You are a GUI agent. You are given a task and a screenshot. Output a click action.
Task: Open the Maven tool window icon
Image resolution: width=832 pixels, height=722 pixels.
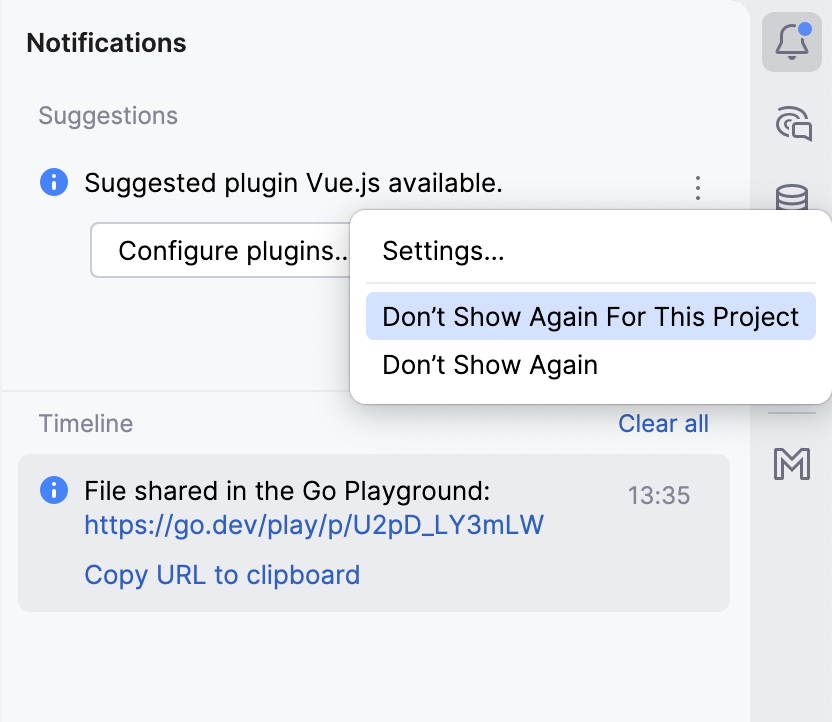[x=792, y=463]
